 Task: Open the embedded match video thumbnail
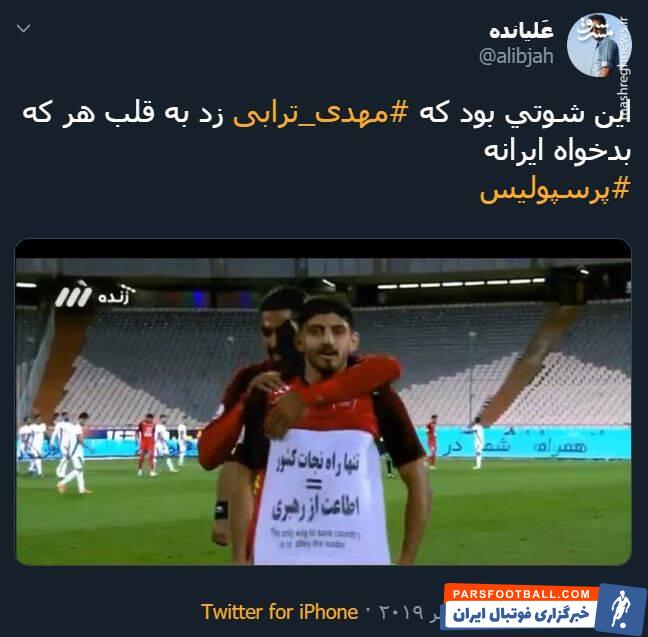[x=323, y=402]
